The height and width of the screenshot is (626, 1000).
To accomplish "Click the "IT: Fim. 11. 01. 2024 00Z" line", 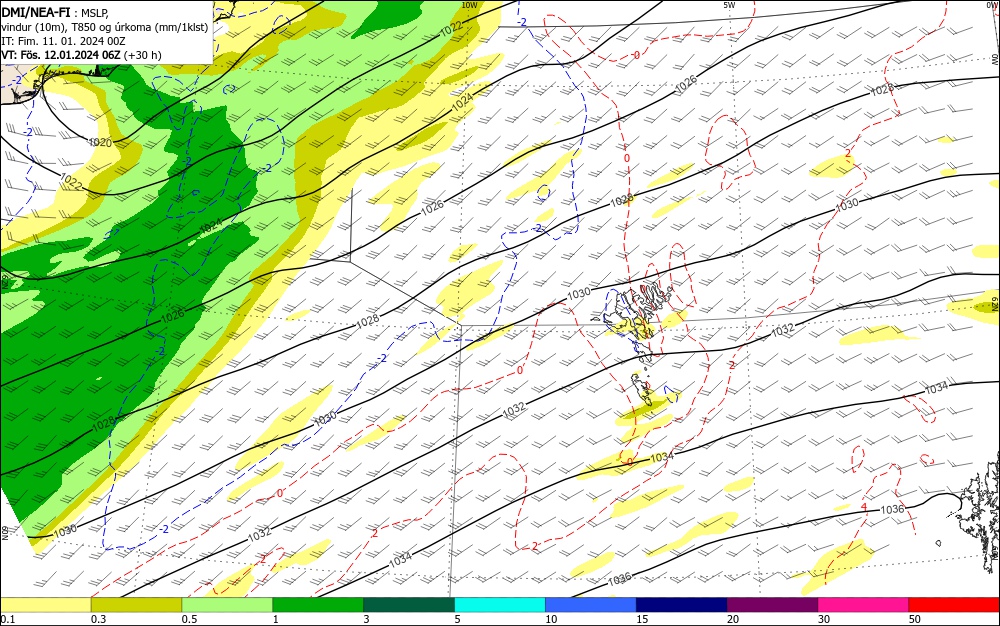I will 63,41.
